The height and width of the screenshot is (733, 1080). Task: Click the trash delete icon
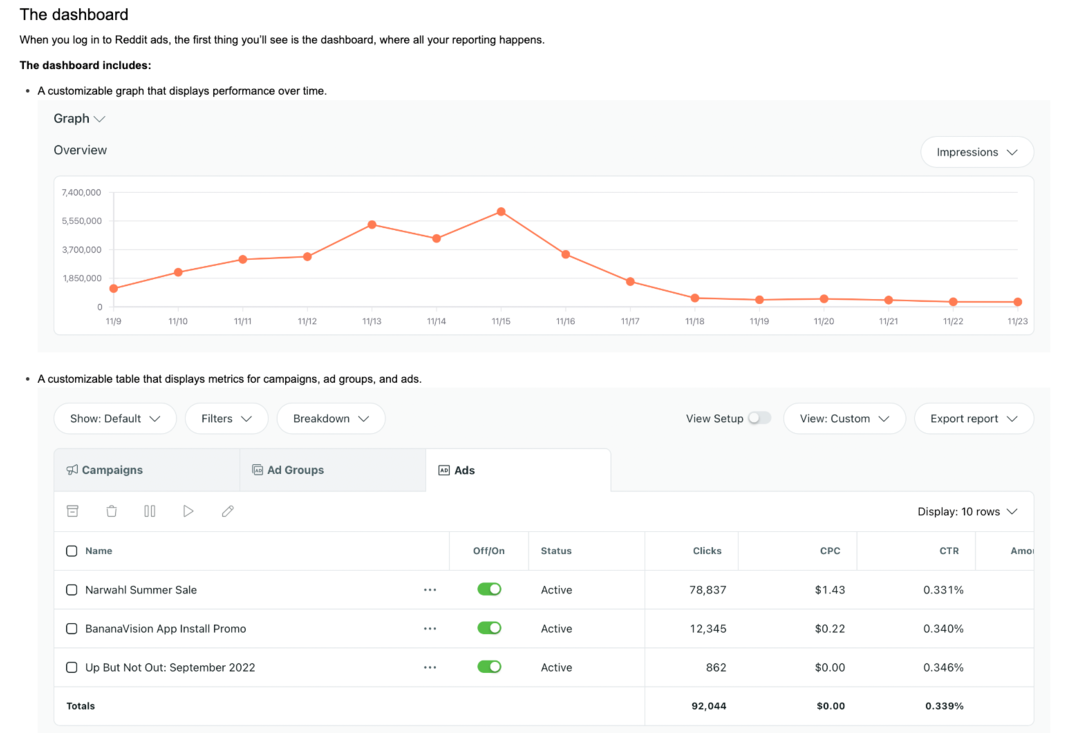pyautogui.click(x=112, y=511)
